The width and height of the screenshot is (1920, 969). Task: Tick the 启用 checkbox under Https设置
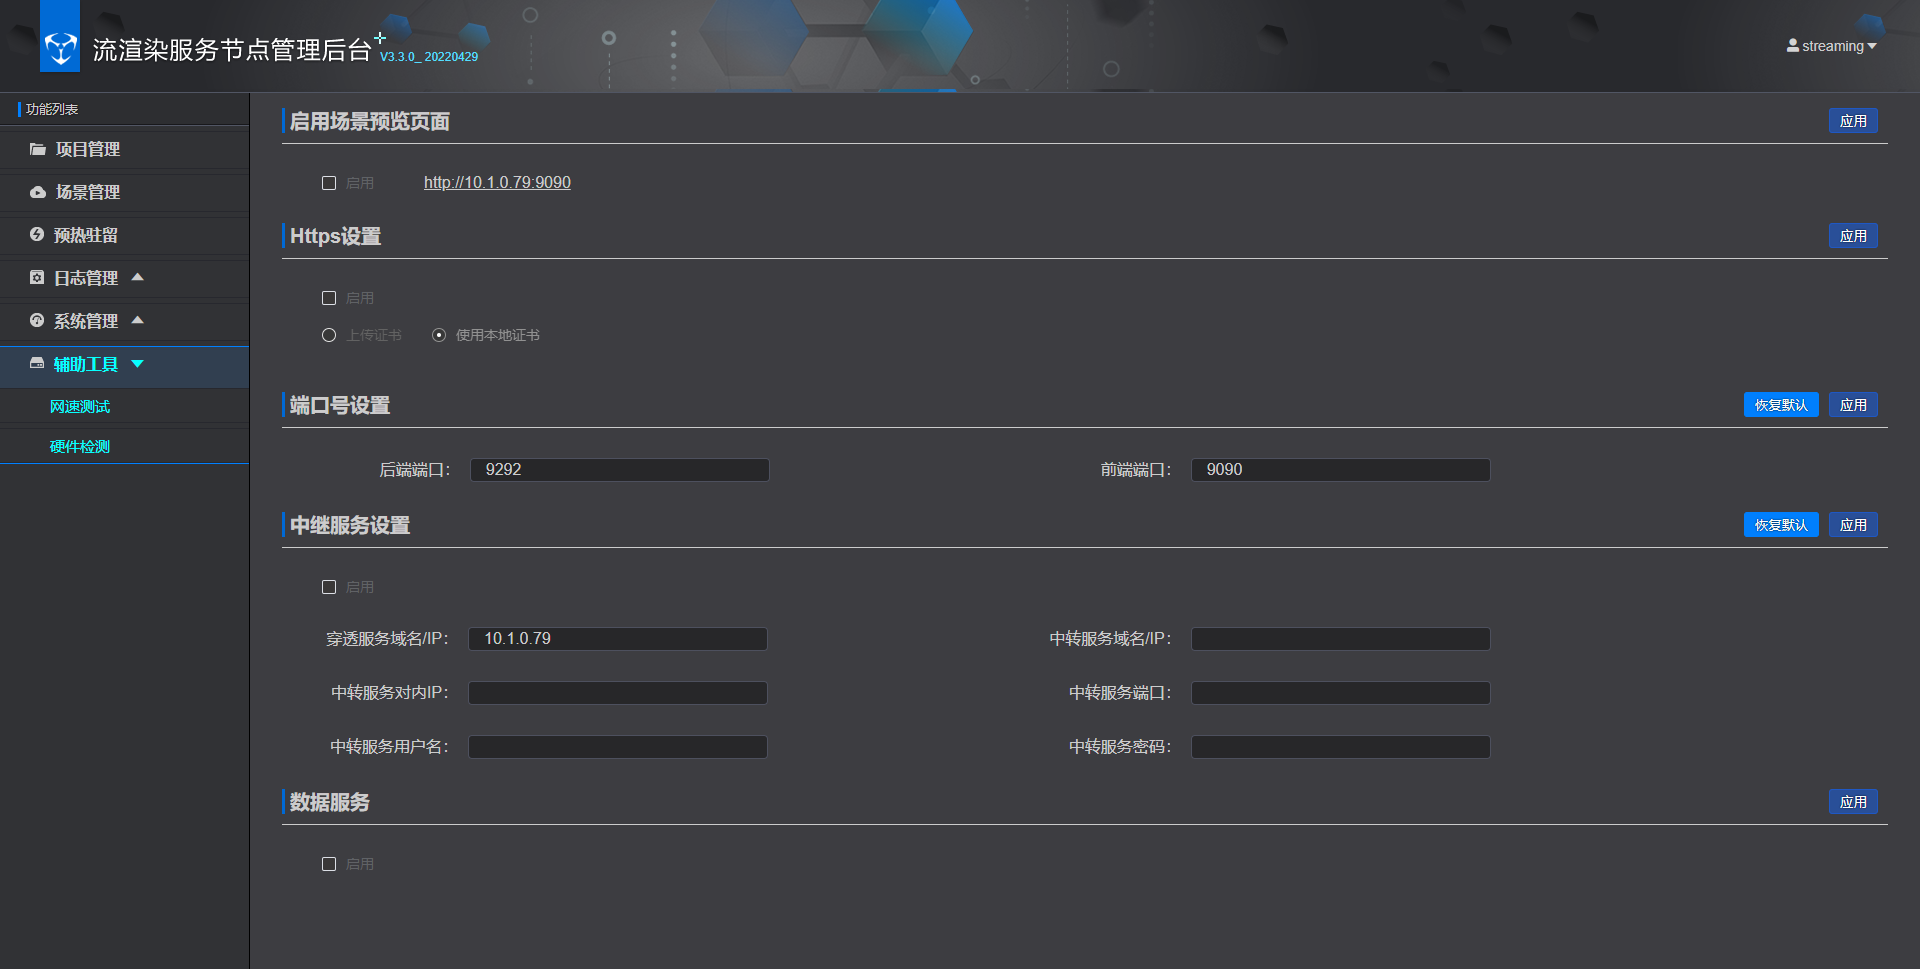(329, 298)
